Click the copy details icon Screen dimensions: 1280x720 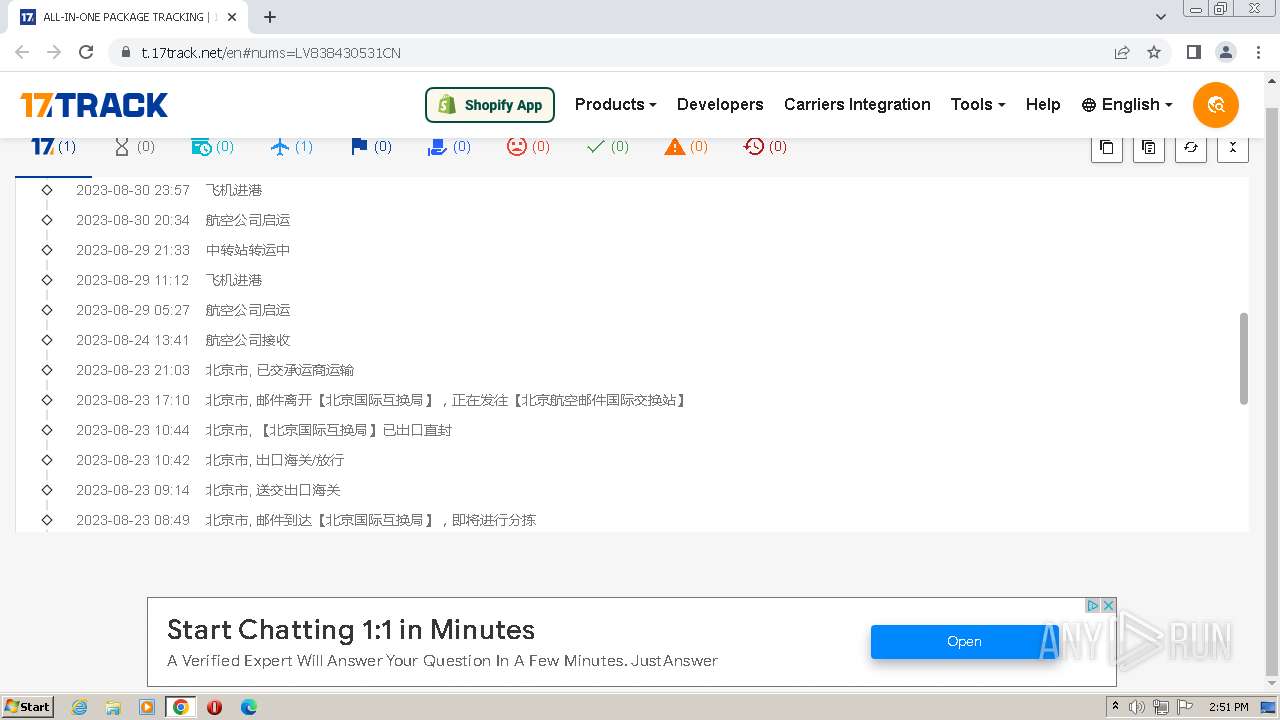click(1148, 147)
